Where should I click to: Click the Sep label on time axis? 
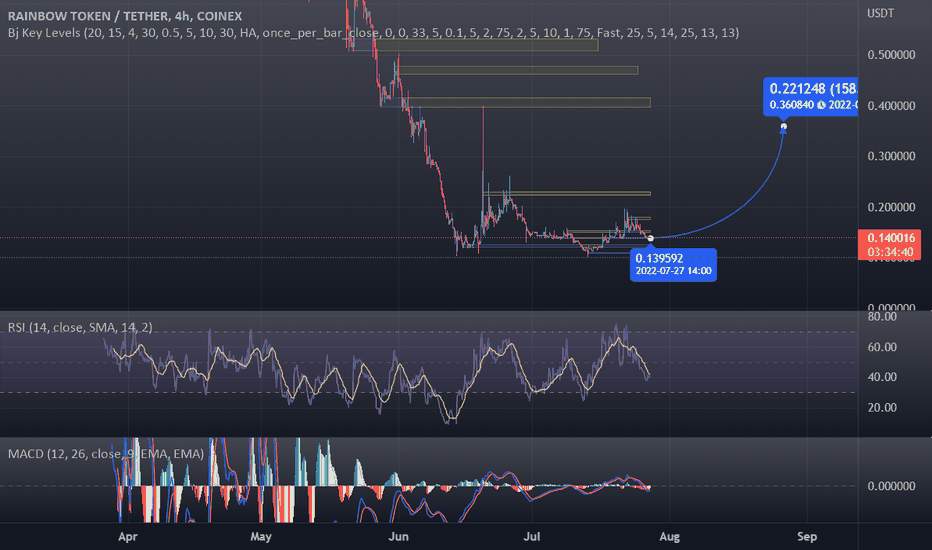(x=807, y=536)
